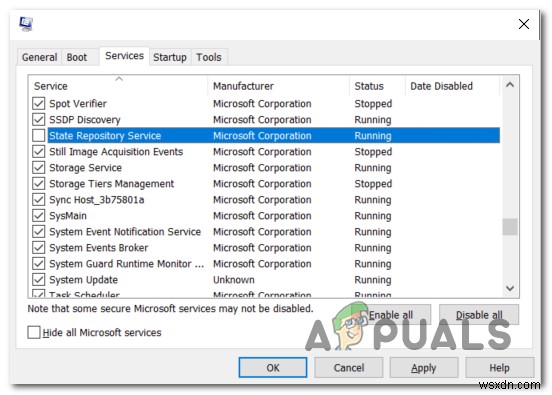Open the Tools tab
This screenshot has height=395, width=552.
coord(209,57)
